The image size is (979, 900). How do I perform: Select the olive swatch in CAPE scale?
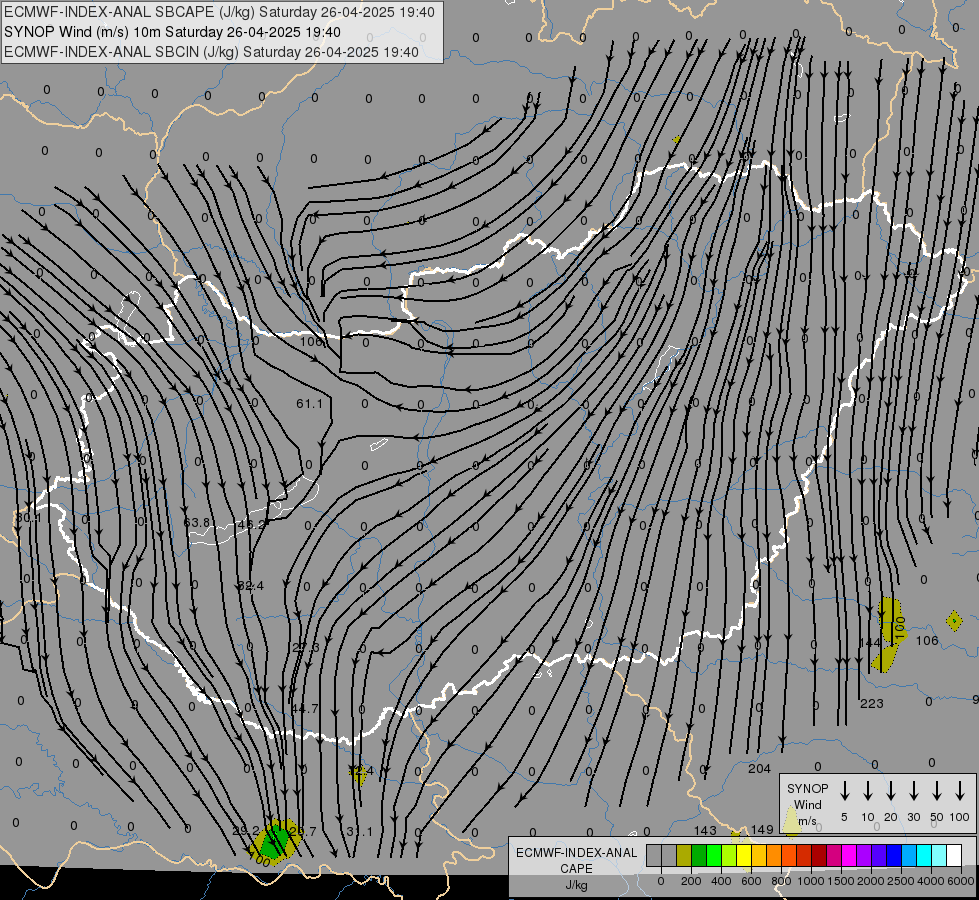(684, 856)
